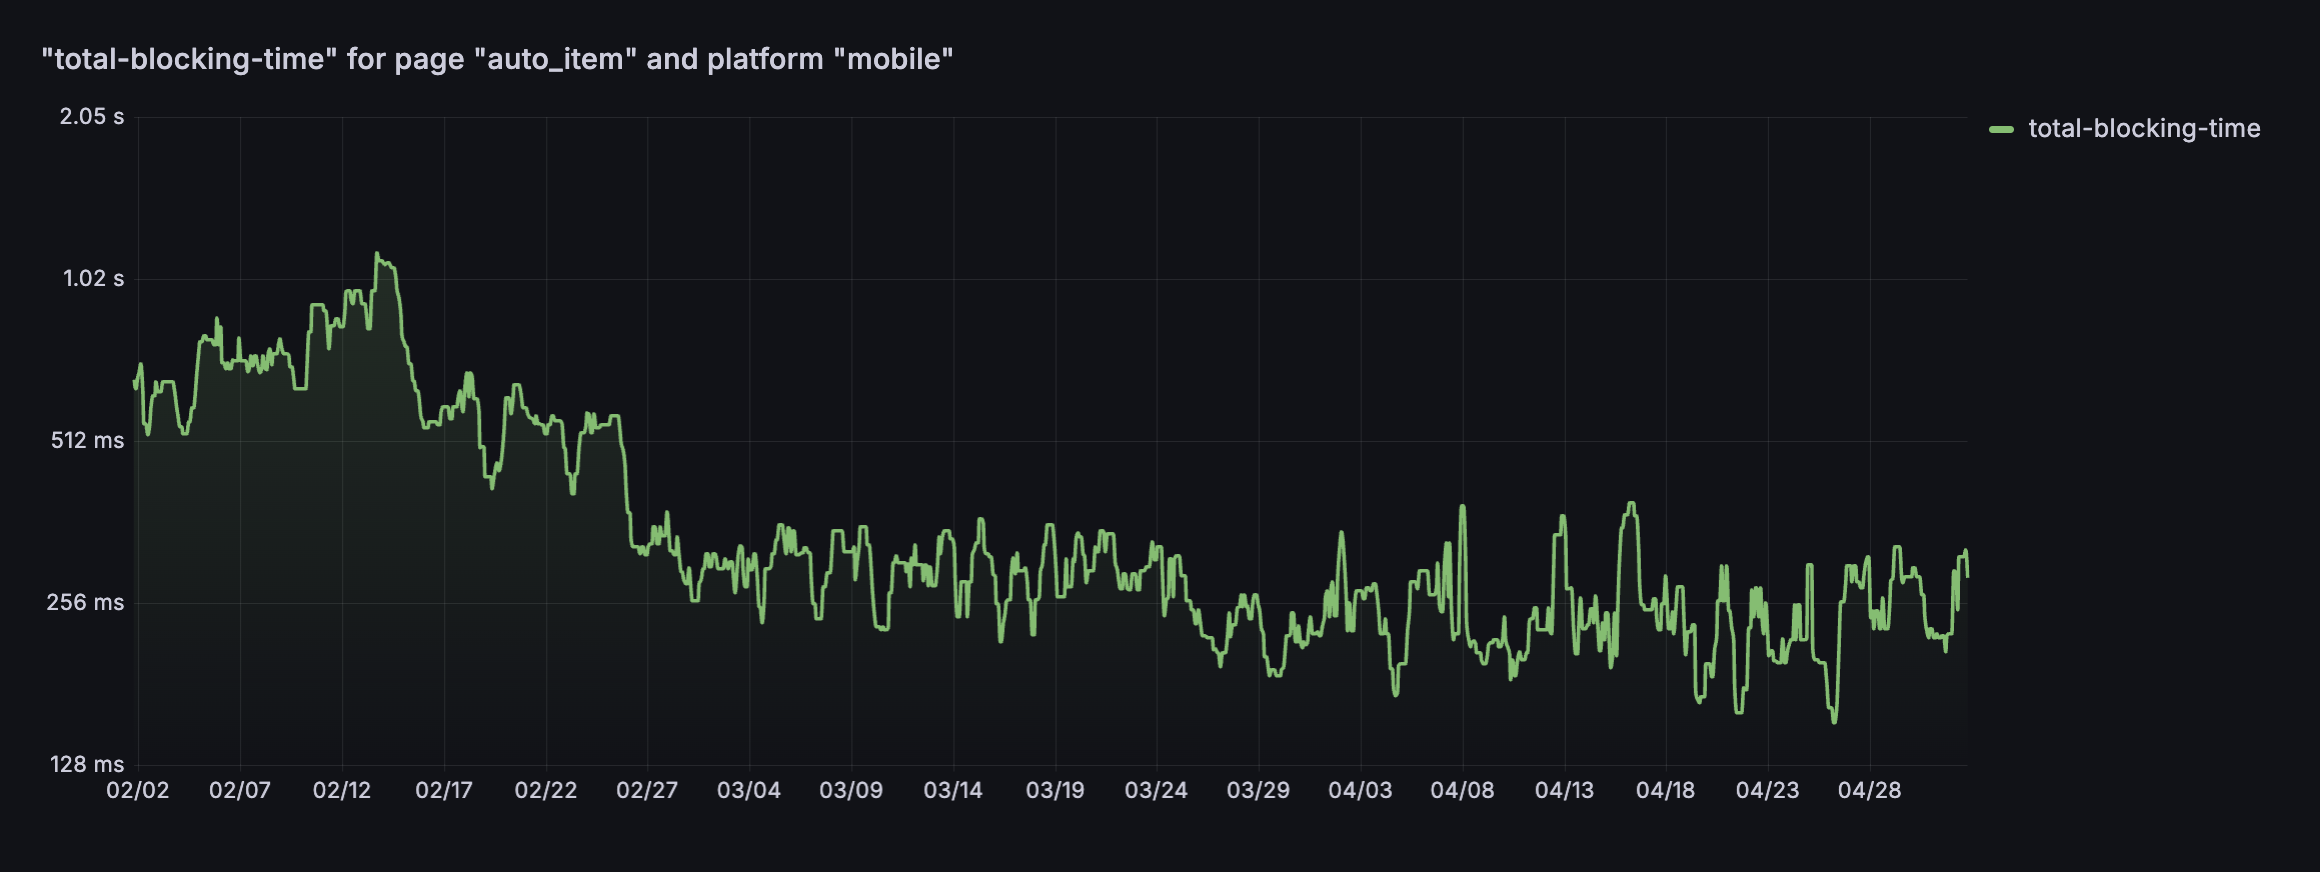Click the green legend color swatch
The width and height of the screenshot is (2320, 872).
[x=2001, y=129]
